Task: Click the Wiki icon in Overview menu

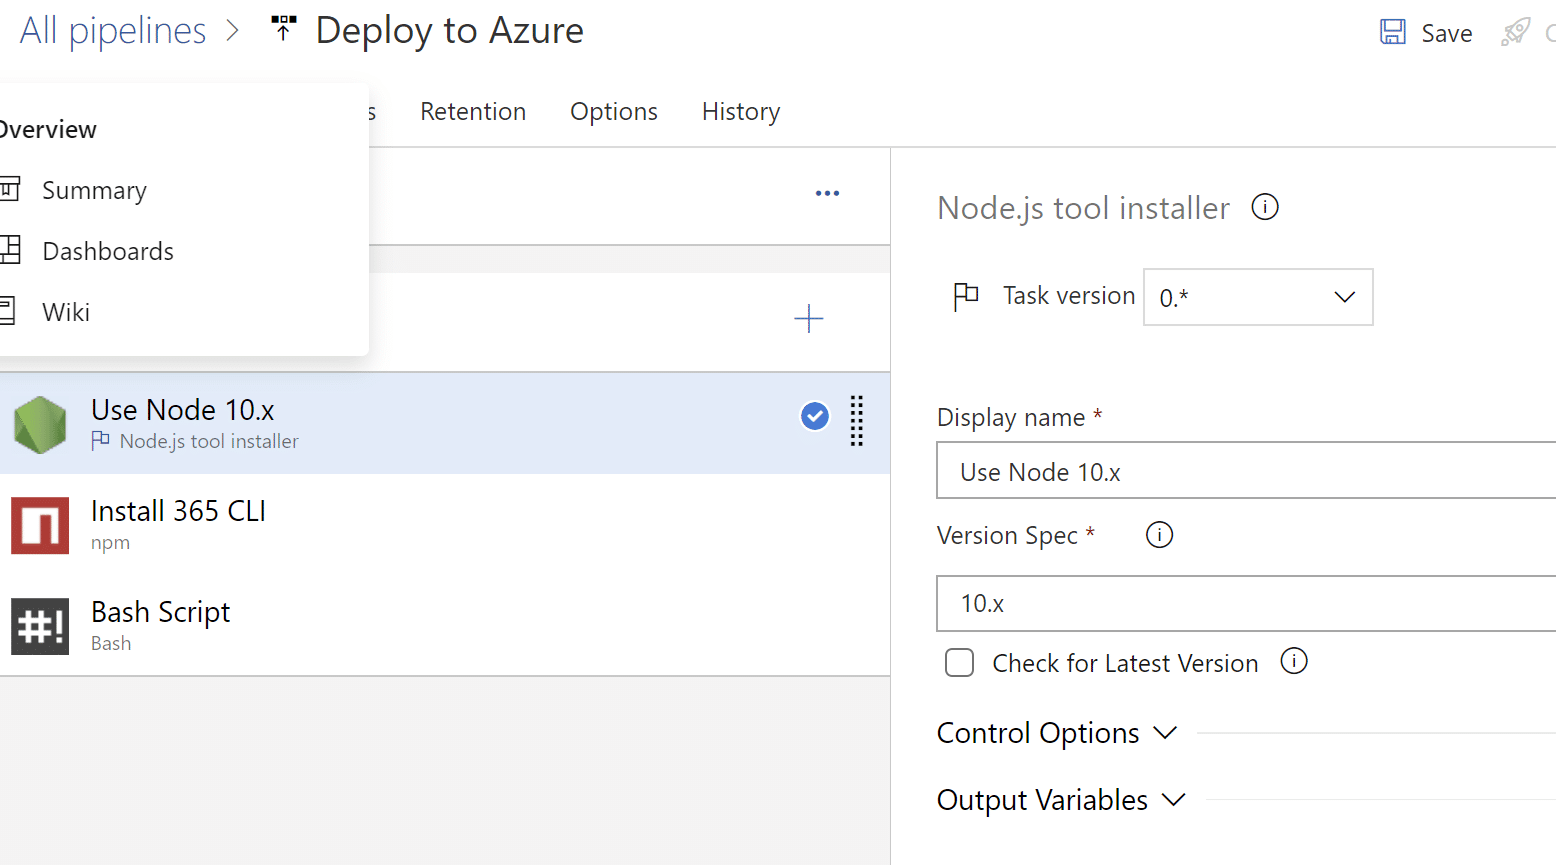Action: [x=8, y=311]
